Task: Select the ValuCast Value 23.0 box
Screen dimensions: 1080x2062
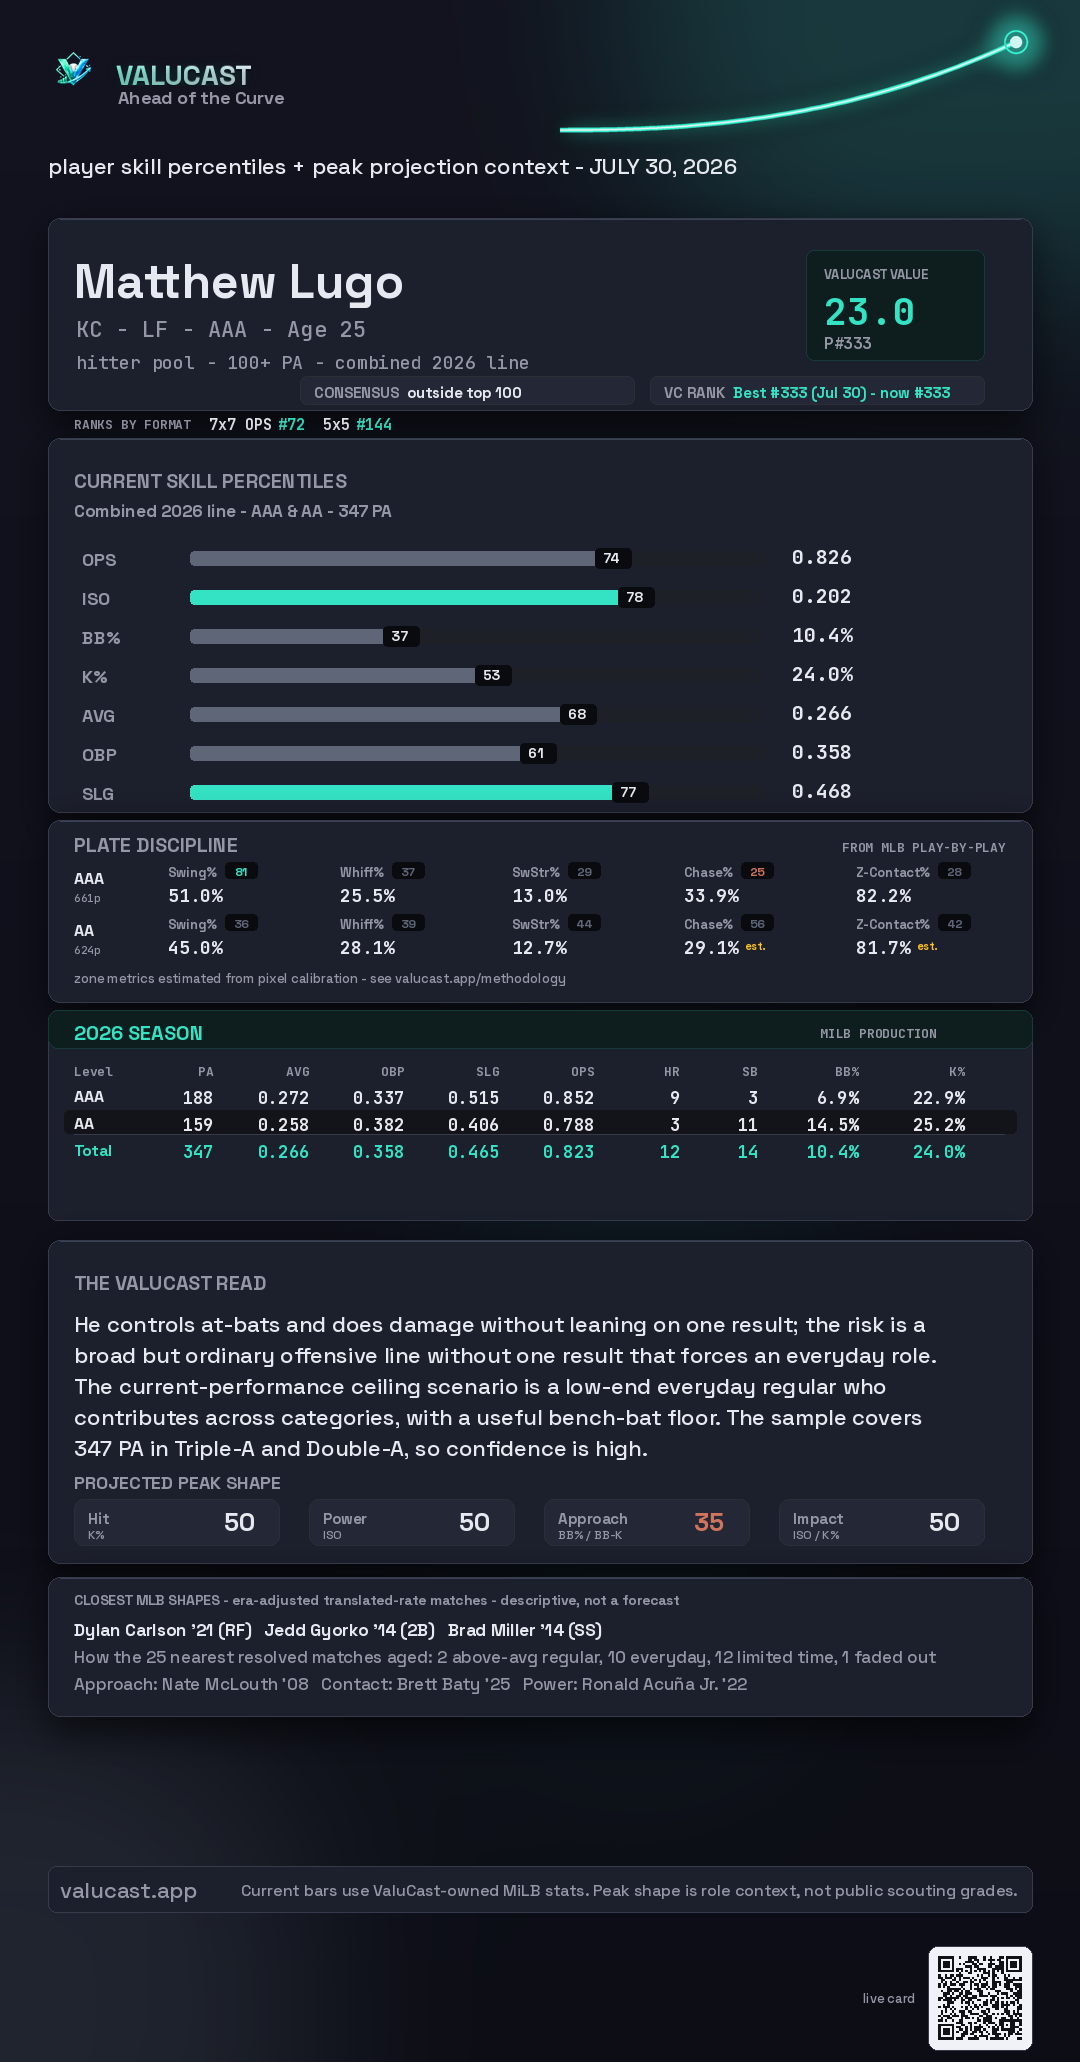Action: pyautogui.click(x=895, y=305)
